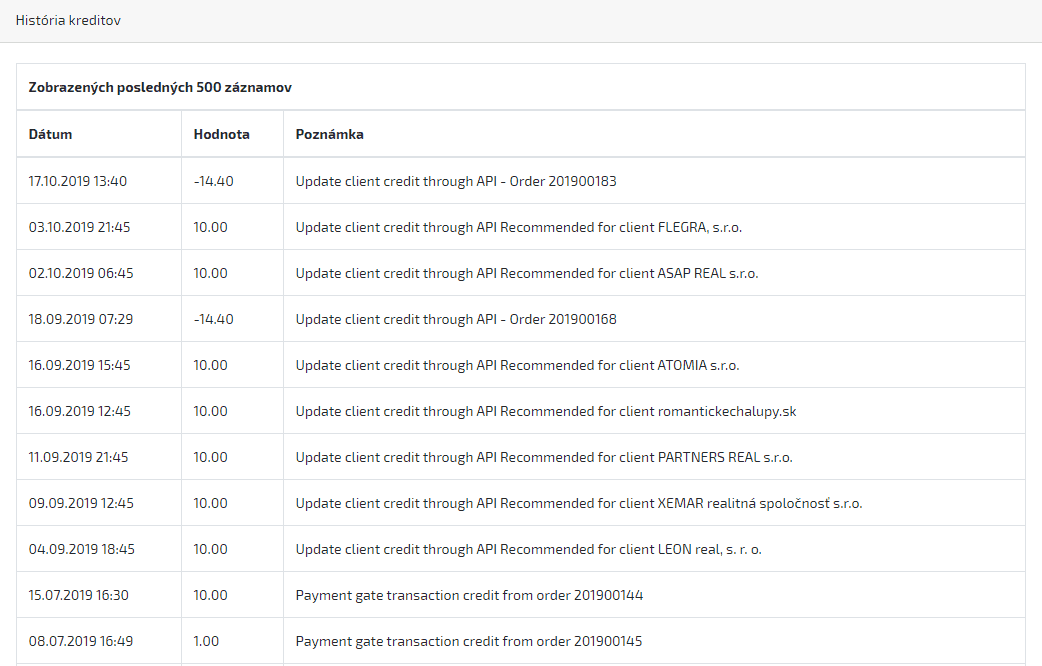Click the 18.09.2019 07:29 date cell
This screenshot has height=666, width=1042.
(x=78, y=319)
